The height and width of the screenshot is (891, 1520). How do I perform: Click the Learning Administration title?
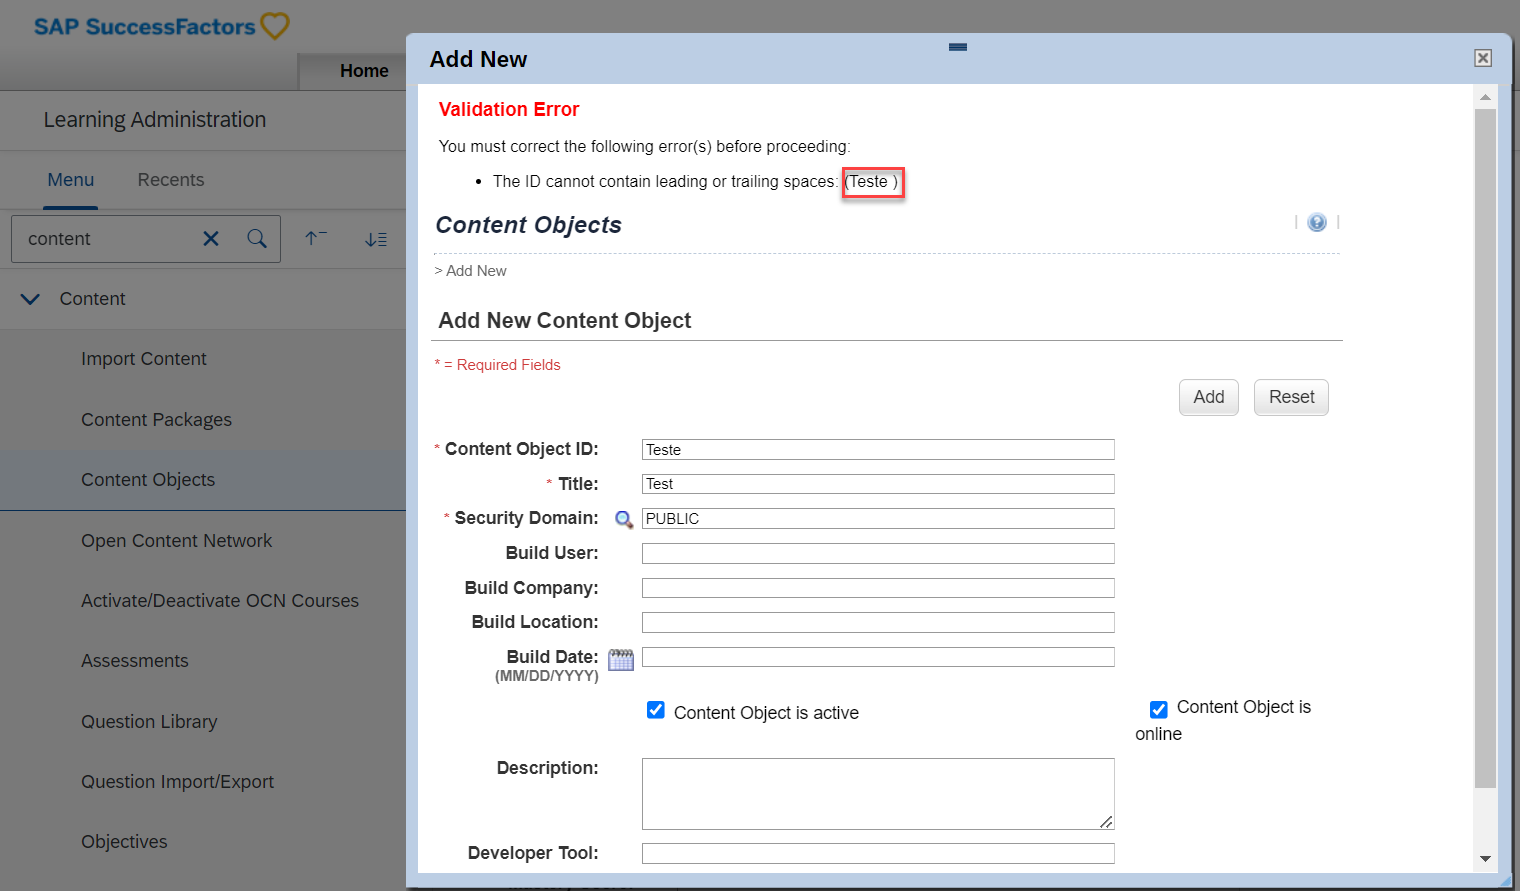click(155, 120)
